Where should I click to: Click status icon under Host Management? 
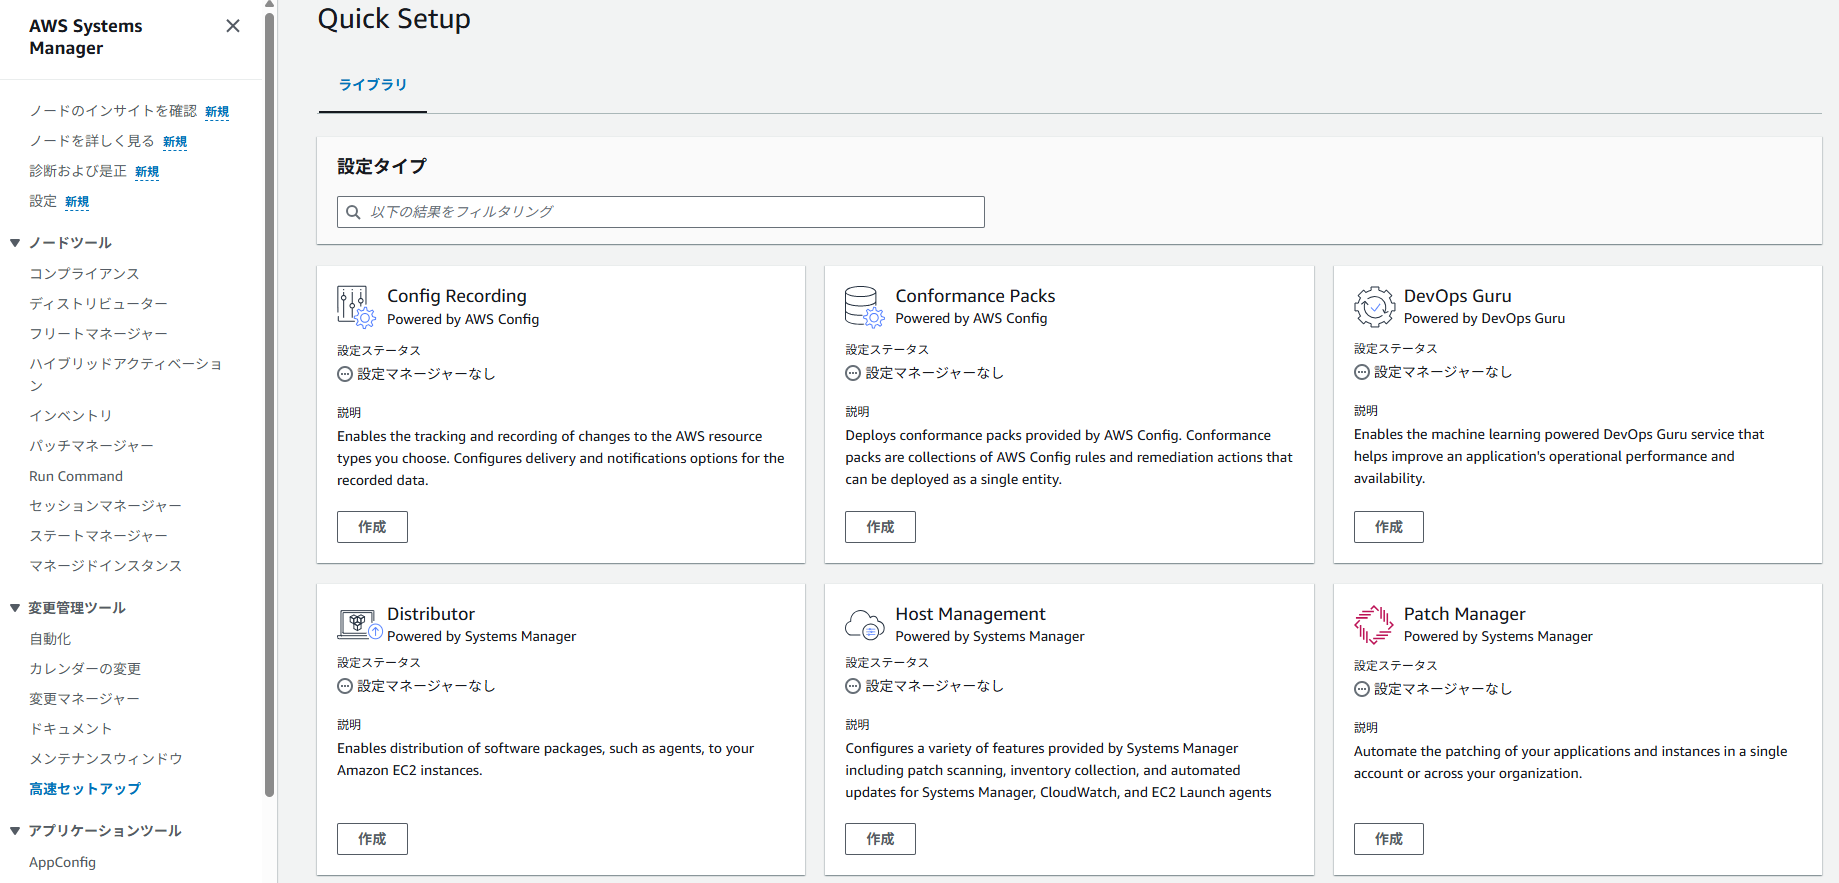pos(853,686)
